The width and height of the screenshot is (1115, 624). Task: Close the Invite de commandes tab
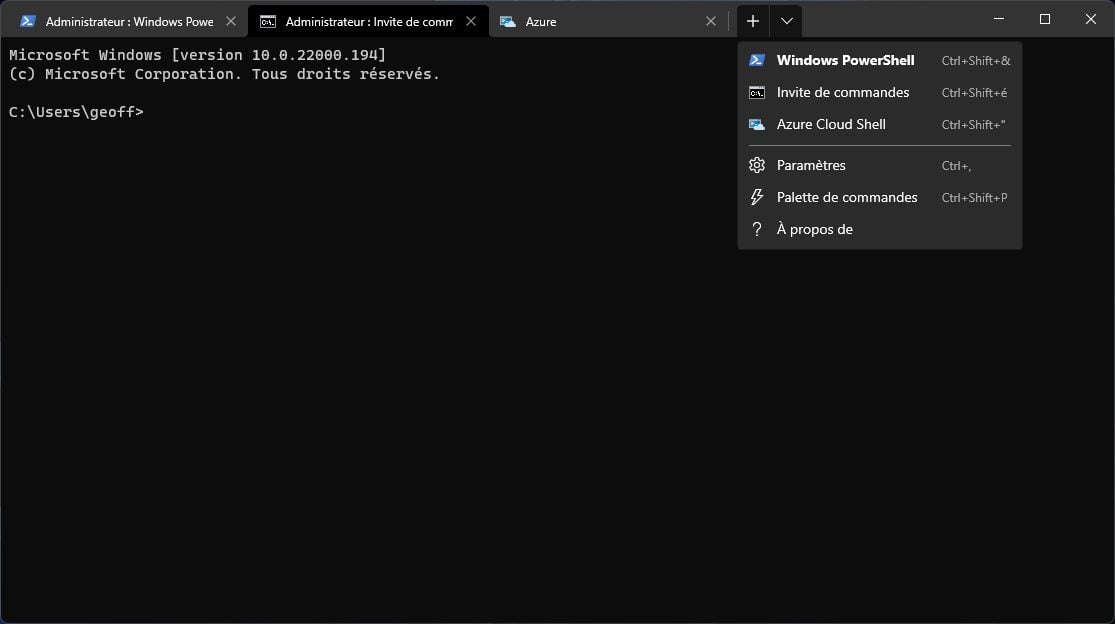pyautogui.click(x=471, y=21)
